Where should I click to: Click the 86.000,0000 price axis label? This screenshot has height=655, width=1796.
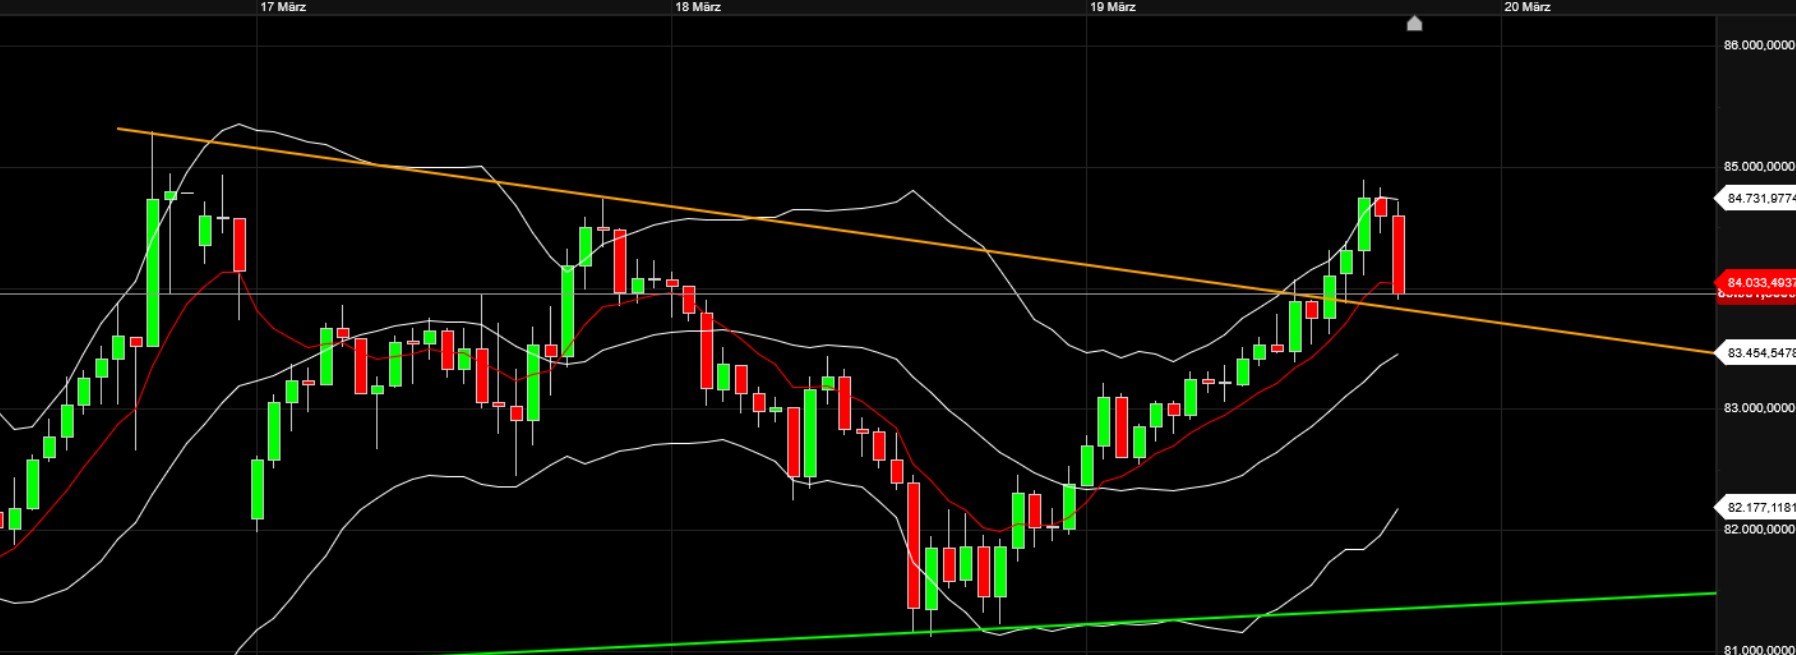pos(1759,45)
